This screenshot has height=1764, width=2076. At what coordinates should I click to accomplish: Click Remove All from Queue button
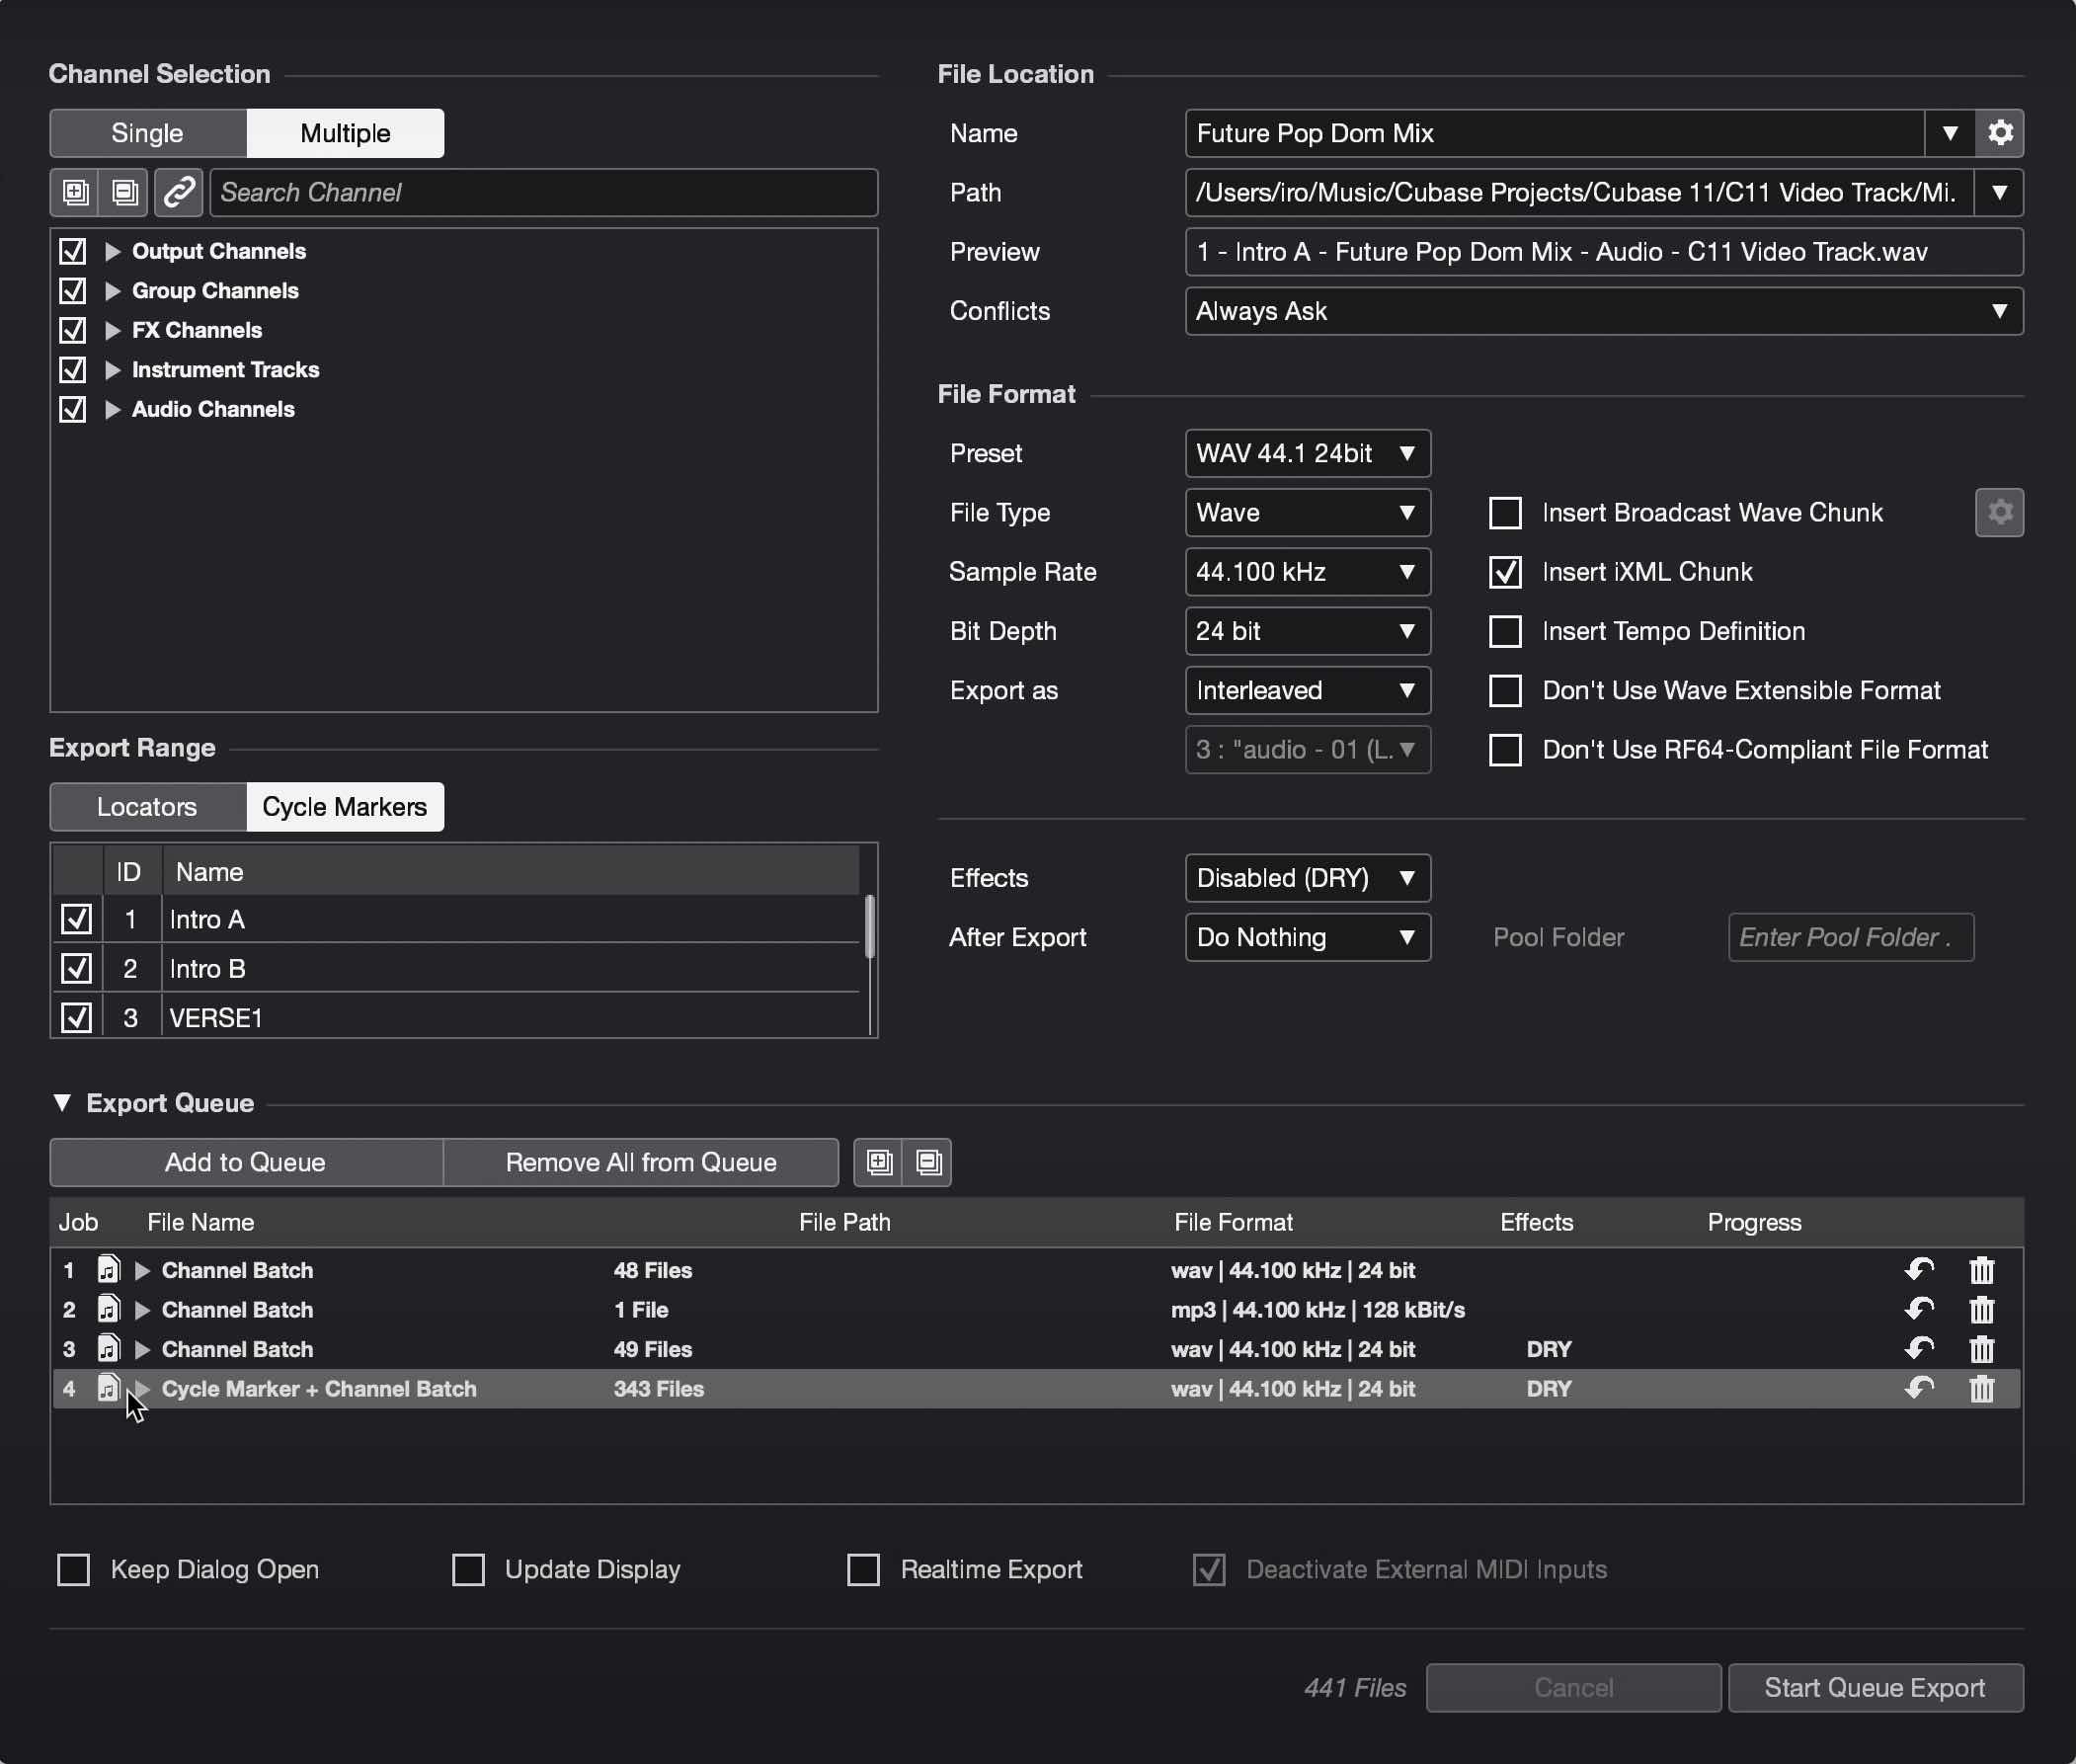click(641, 1162)
